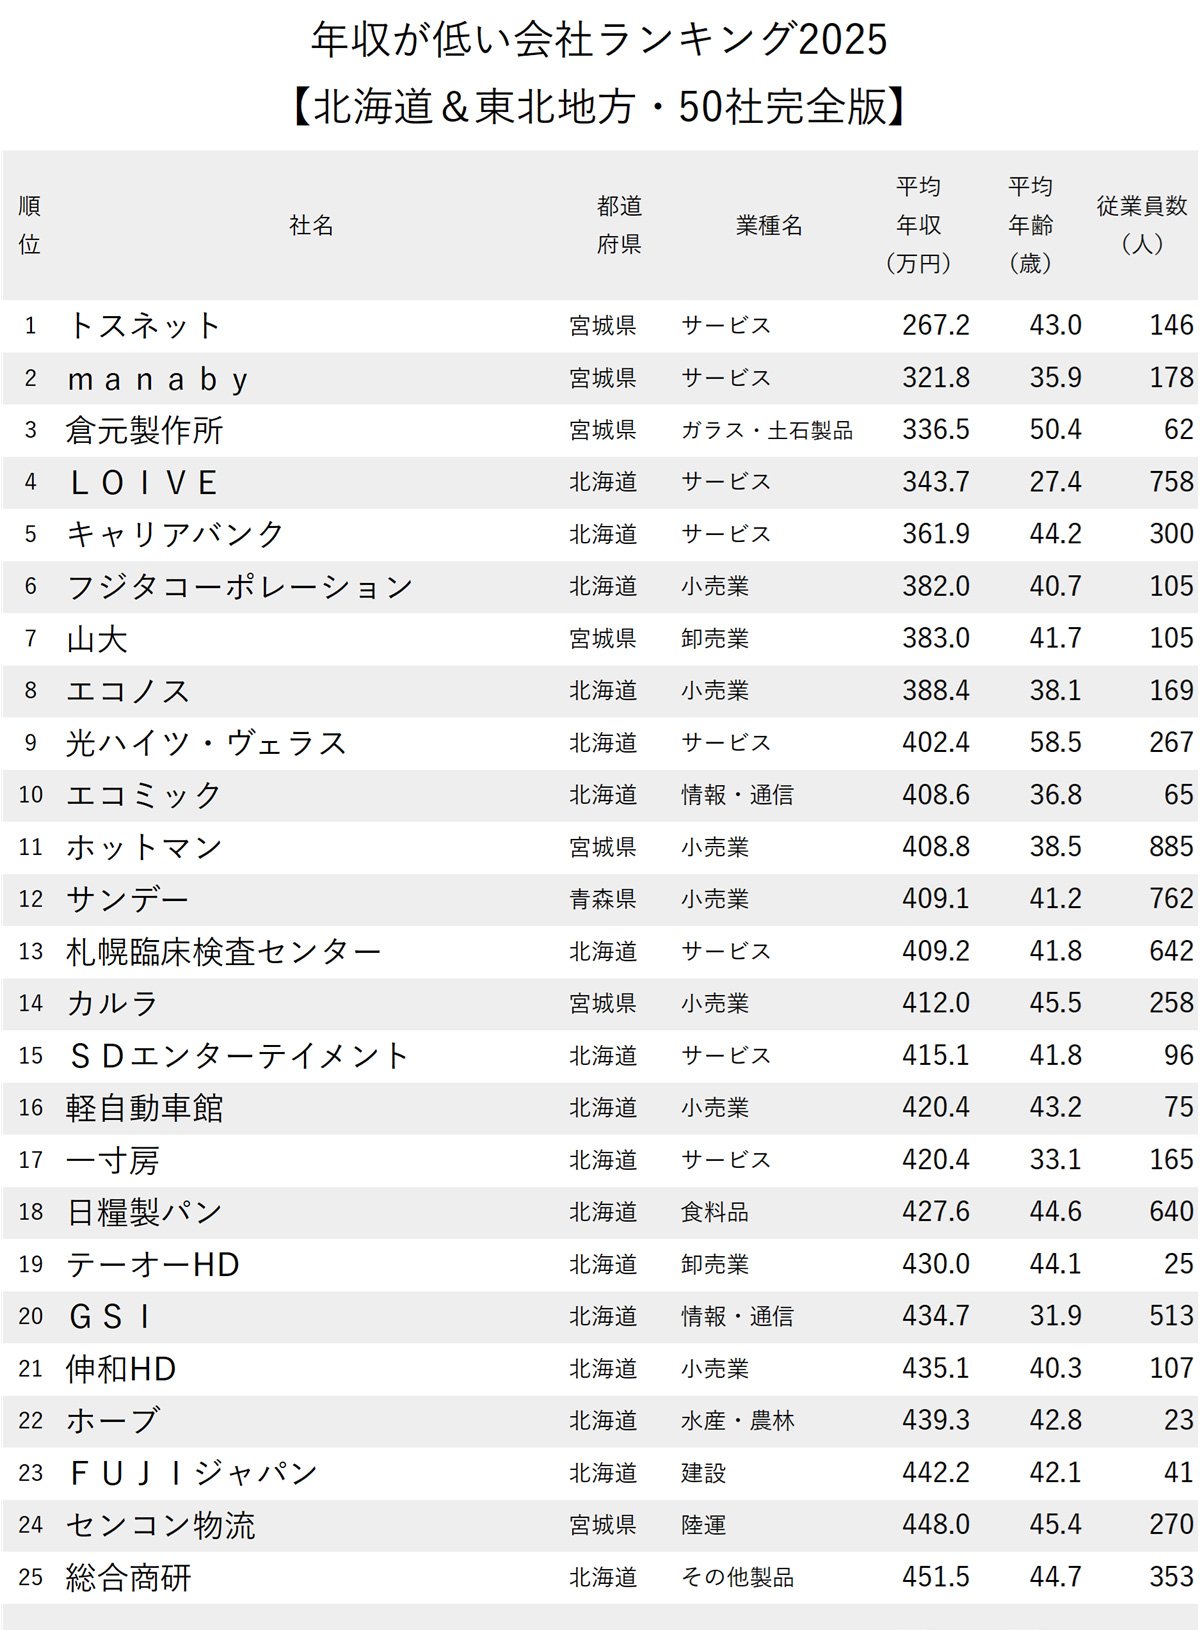1200x1630 pixels.
Task: Click the 都道府県 column header
Action: pos(619,225)
